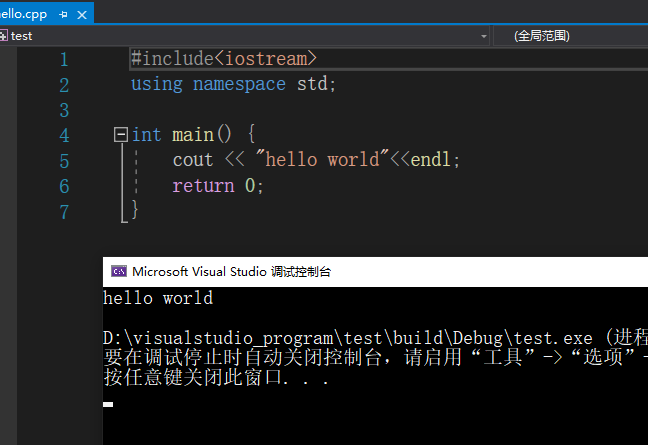Click the Microsoft Visual Studio 调试控制台 title
Screen dimensions: 648x445
click(x=231, y=272)
